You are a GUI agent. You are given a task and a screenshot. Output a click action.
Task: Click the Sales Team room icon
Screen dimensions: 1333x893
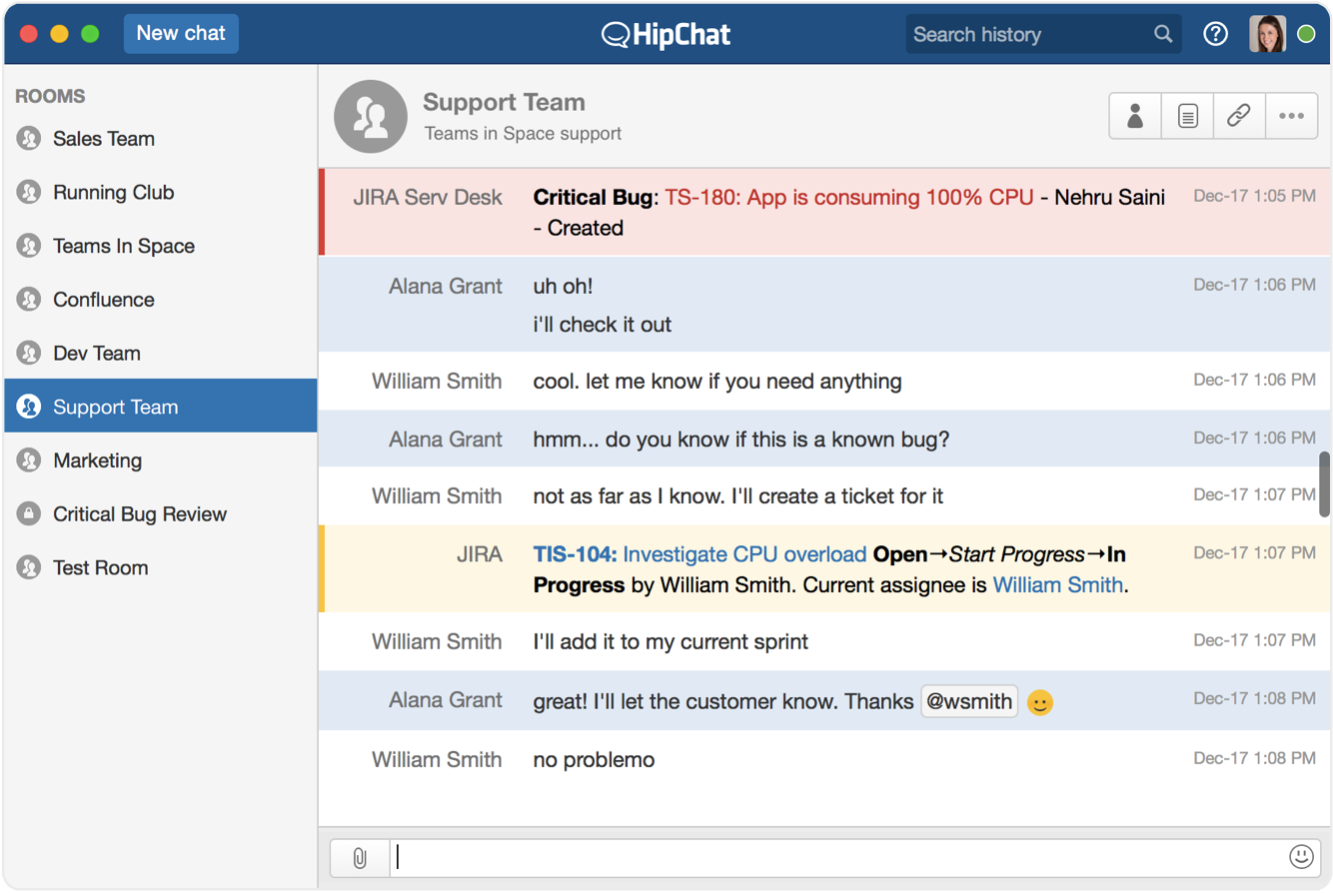[29, 139]
